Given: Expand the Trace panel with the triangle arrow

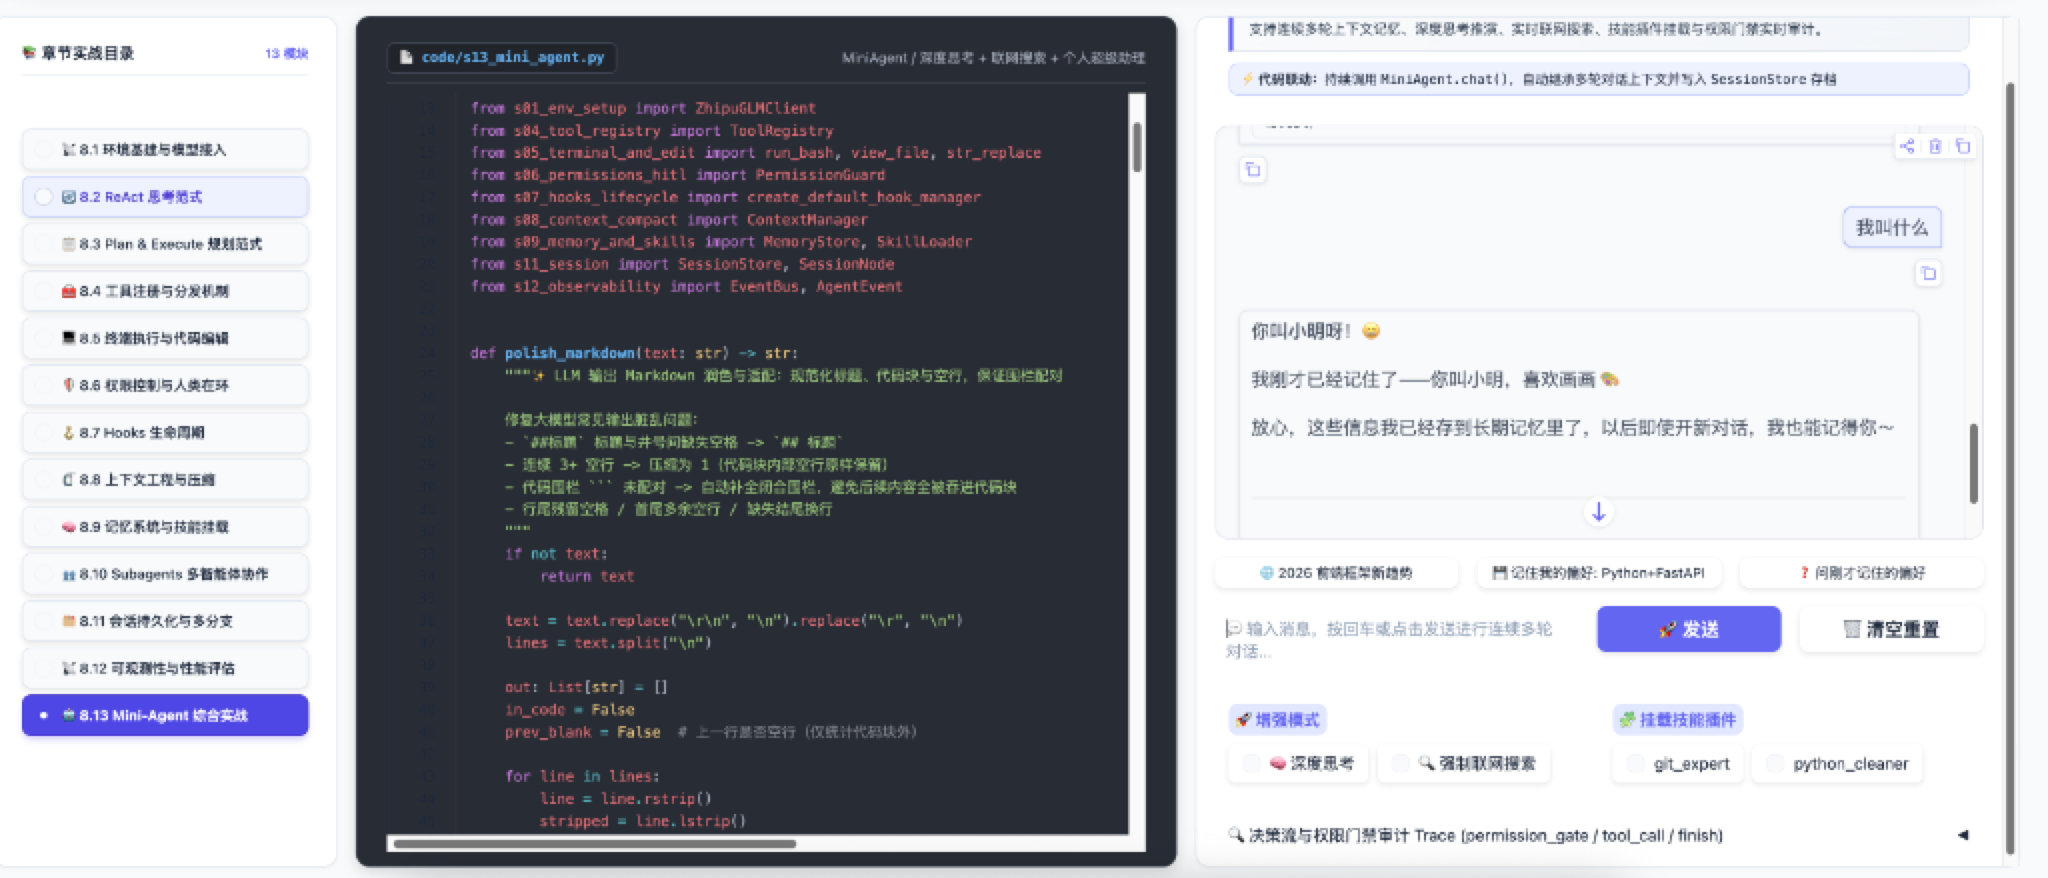Looking at the screenshot, I should (x=1963, y=834).
